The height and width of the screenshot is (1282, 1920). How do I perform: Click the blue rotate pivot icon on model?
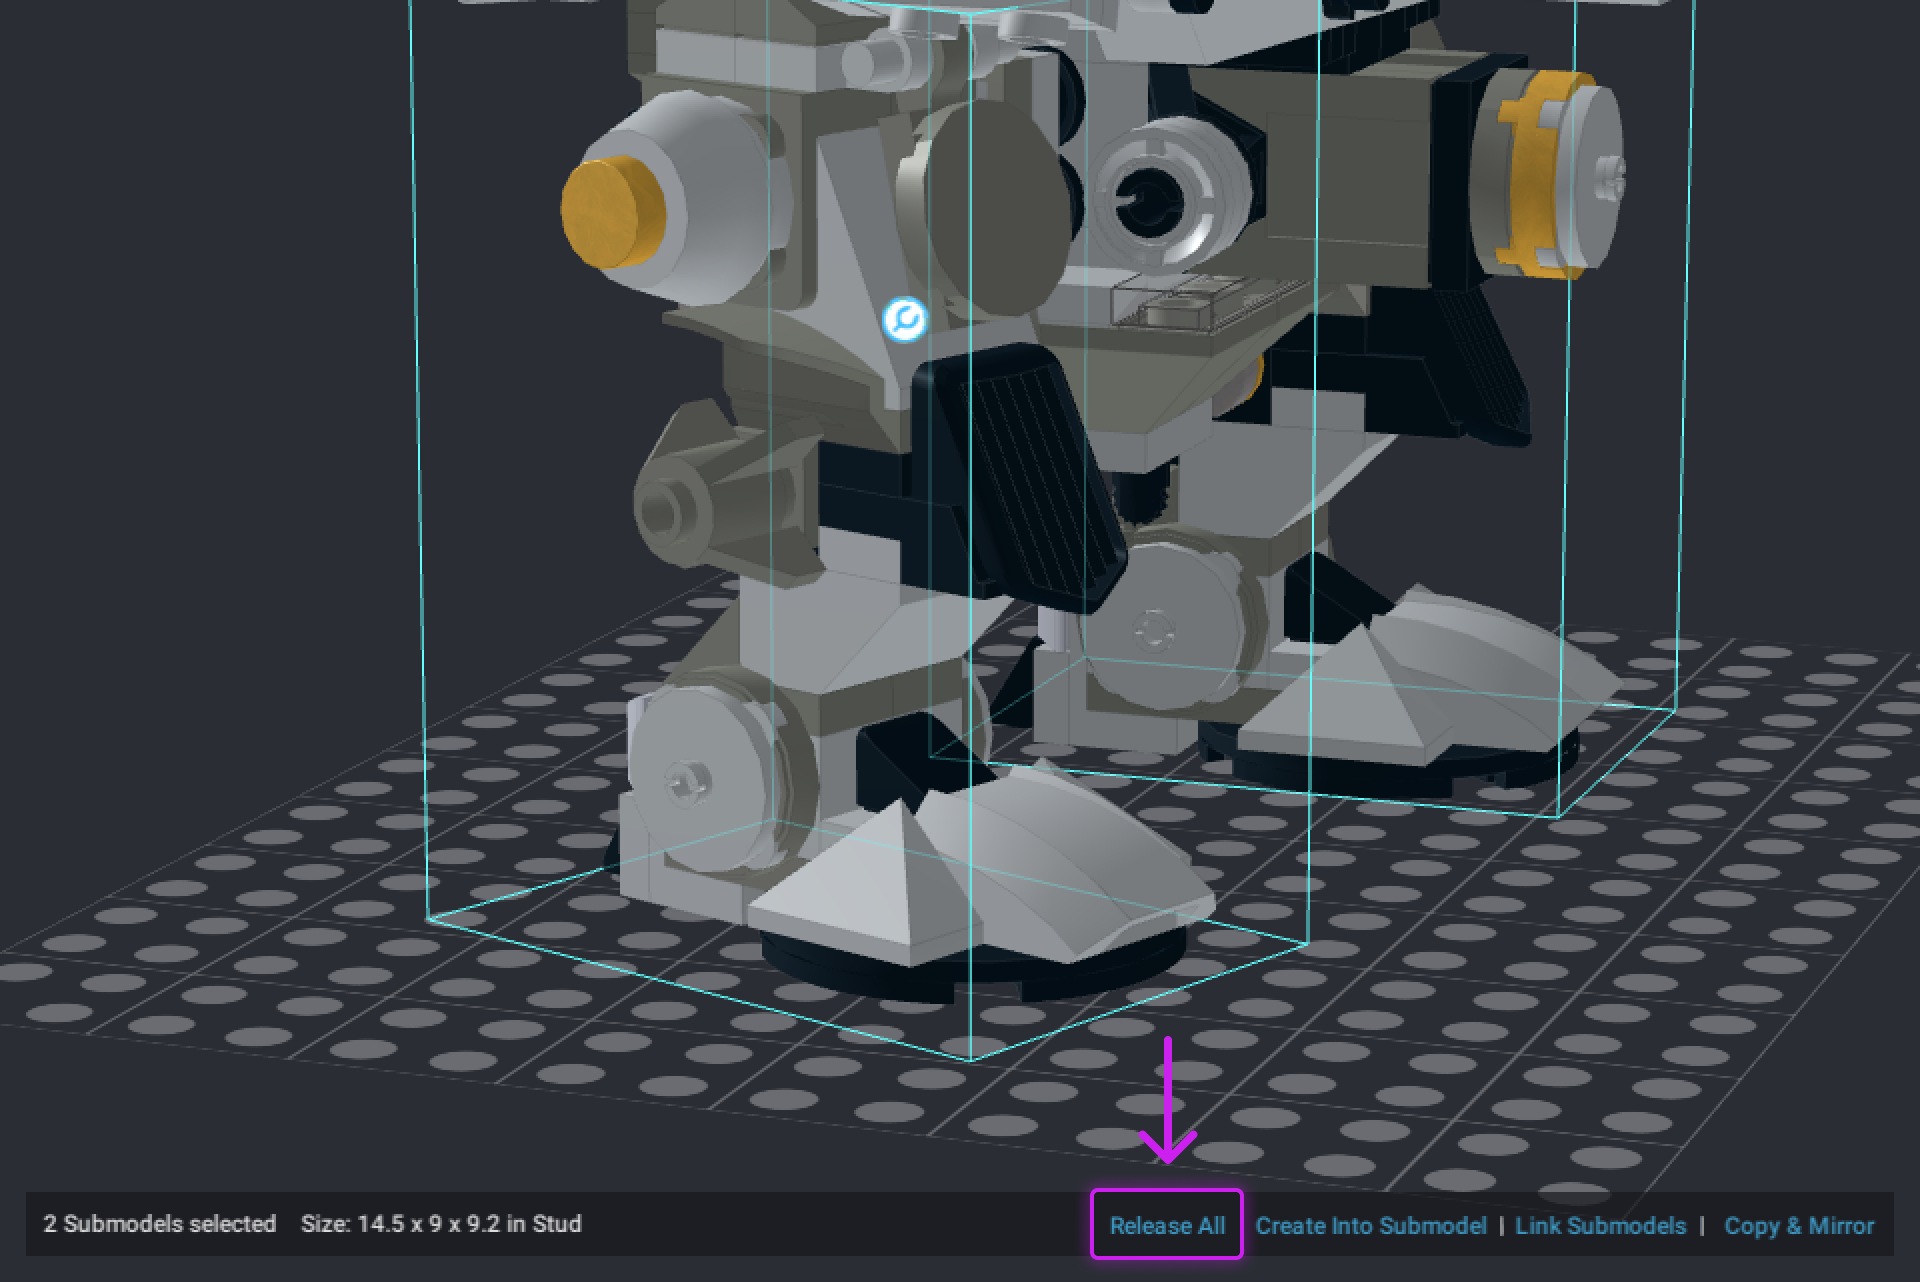905,320
